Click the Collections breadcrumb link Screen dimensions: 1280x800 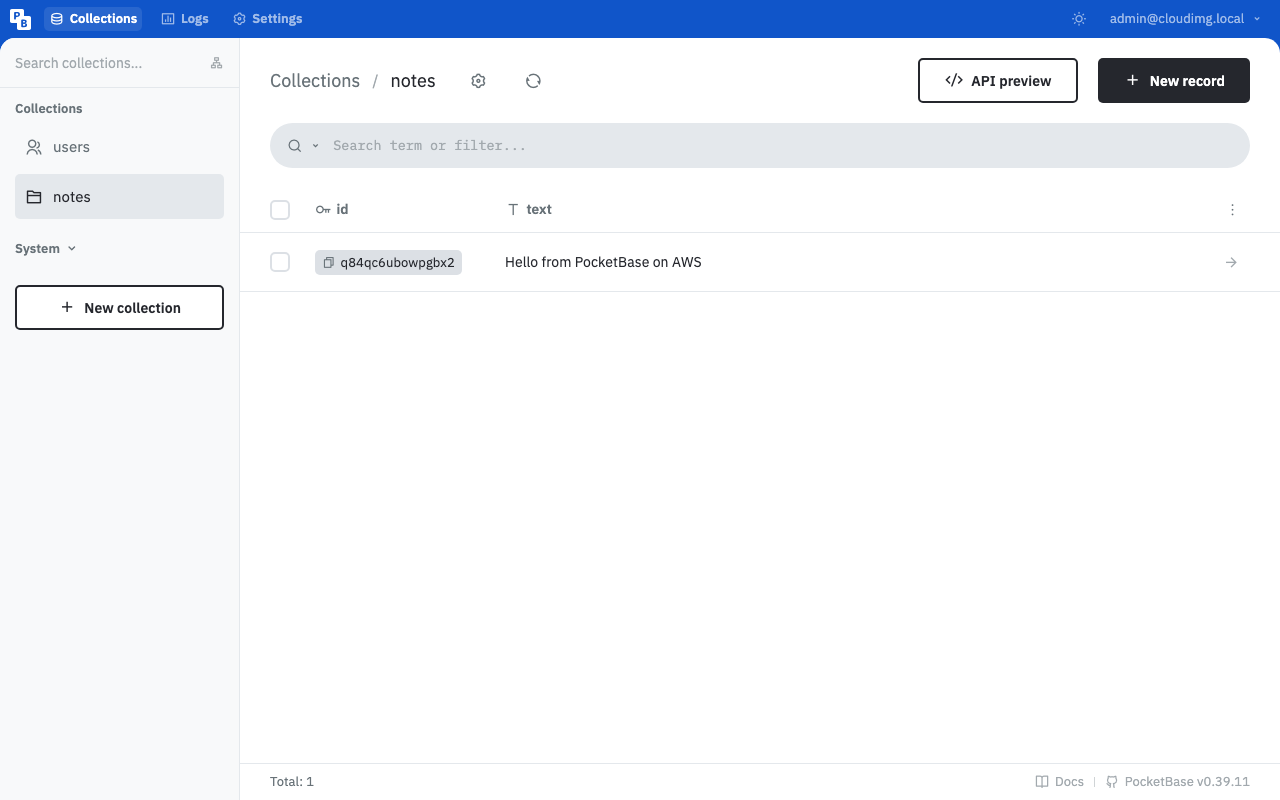315,81
